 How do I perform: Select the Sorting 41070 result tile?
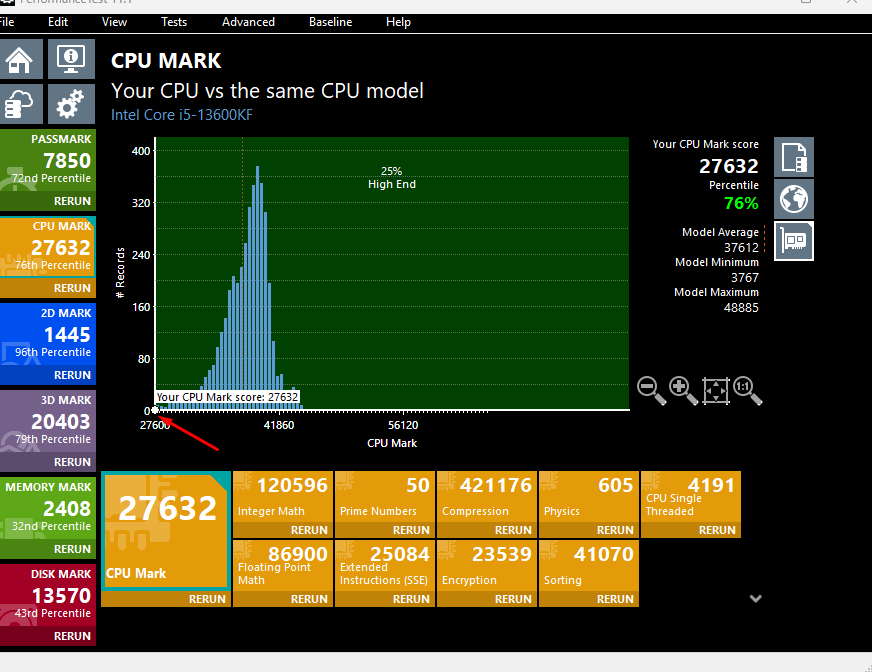pos(588,566)
